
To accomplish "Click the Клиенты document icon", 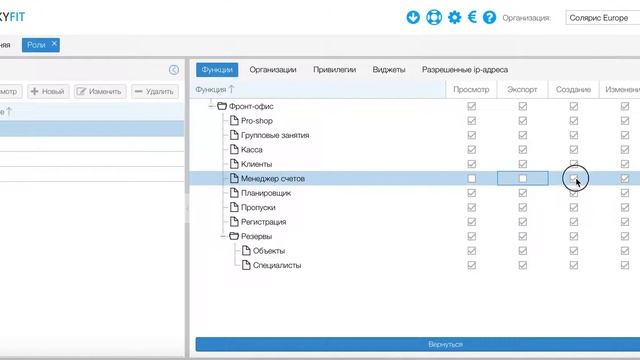I will (234, 164).
